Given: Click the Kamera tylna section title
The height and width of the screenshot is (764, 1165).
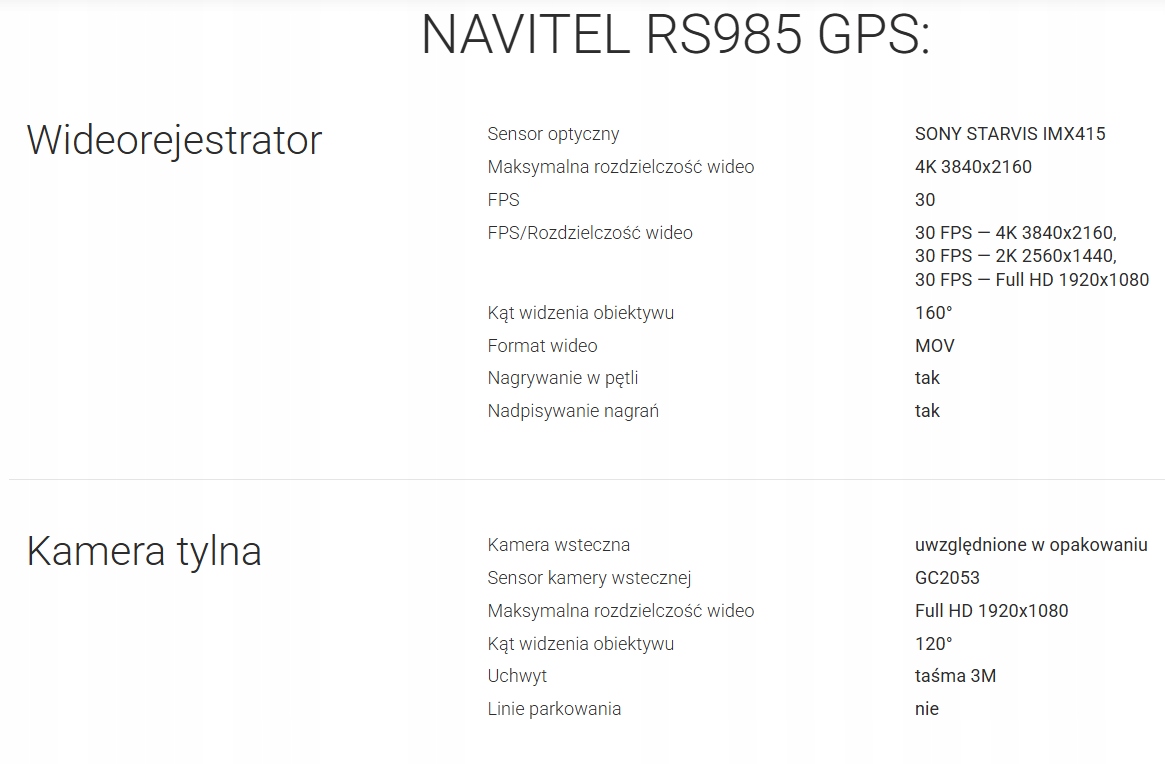Looking at the screenshot, I should [144, 551].
